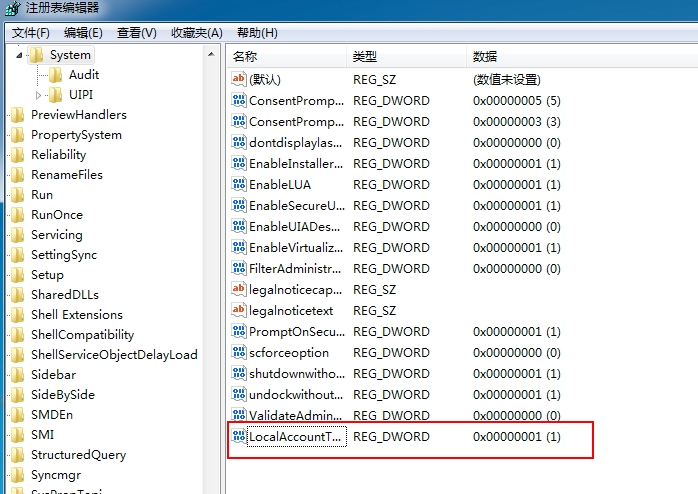Click the Sidebar folder icon
Image resolution: width=698 pixels, height=494 pixels.
click(x=17, y=375)
